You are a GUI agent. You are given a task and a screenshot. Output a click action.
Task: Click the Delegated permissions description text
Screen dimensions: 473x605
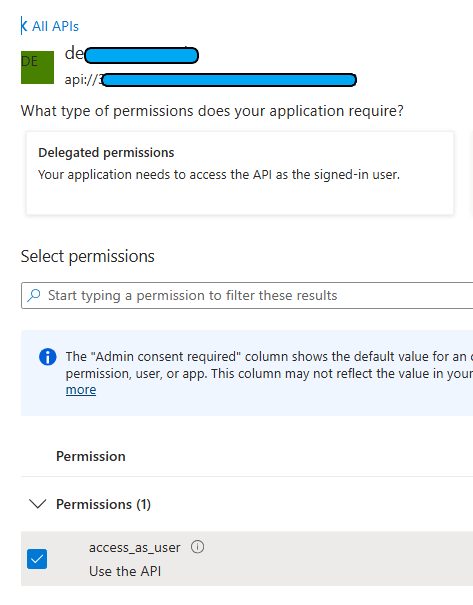[219, 175]
